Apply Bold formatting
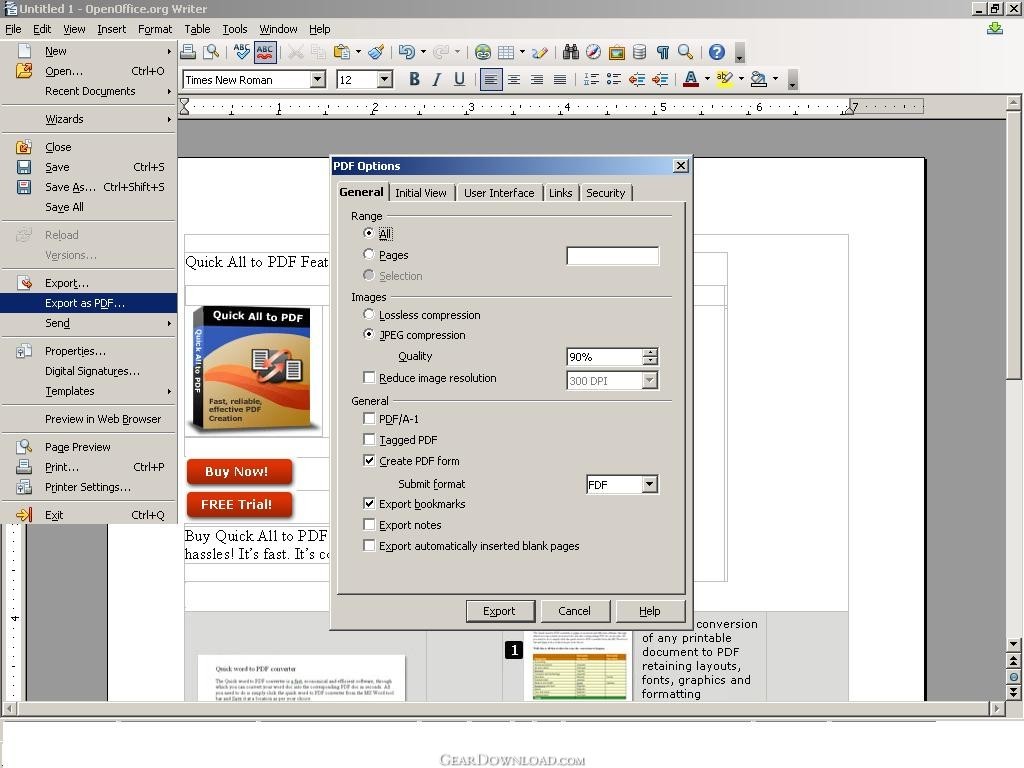Screen dimensions: 1024x768 click(x=414, y=79)
